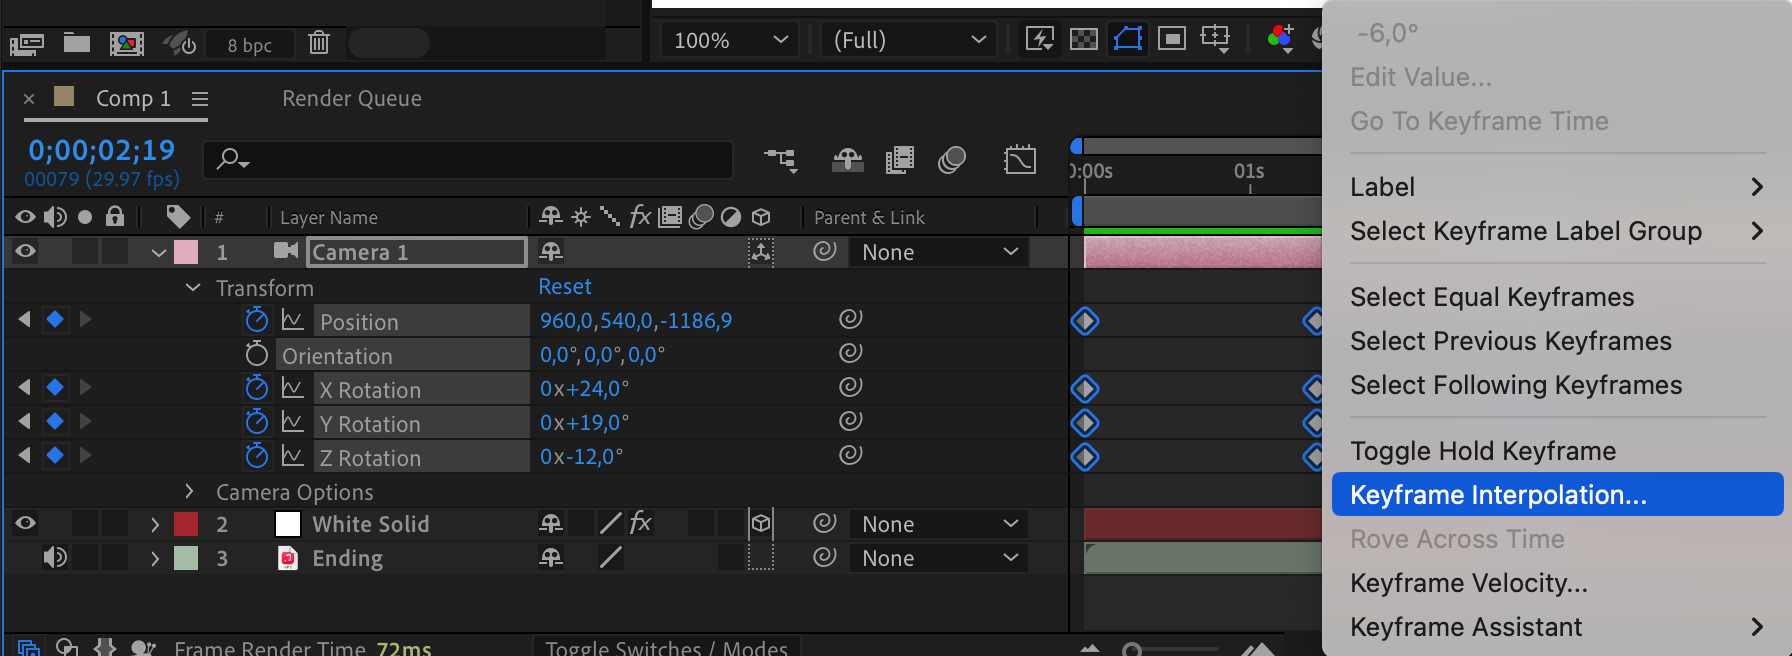Mute the Ending layer audio
The width and height of the screenshot is (1792, 656).
[55, 557]
